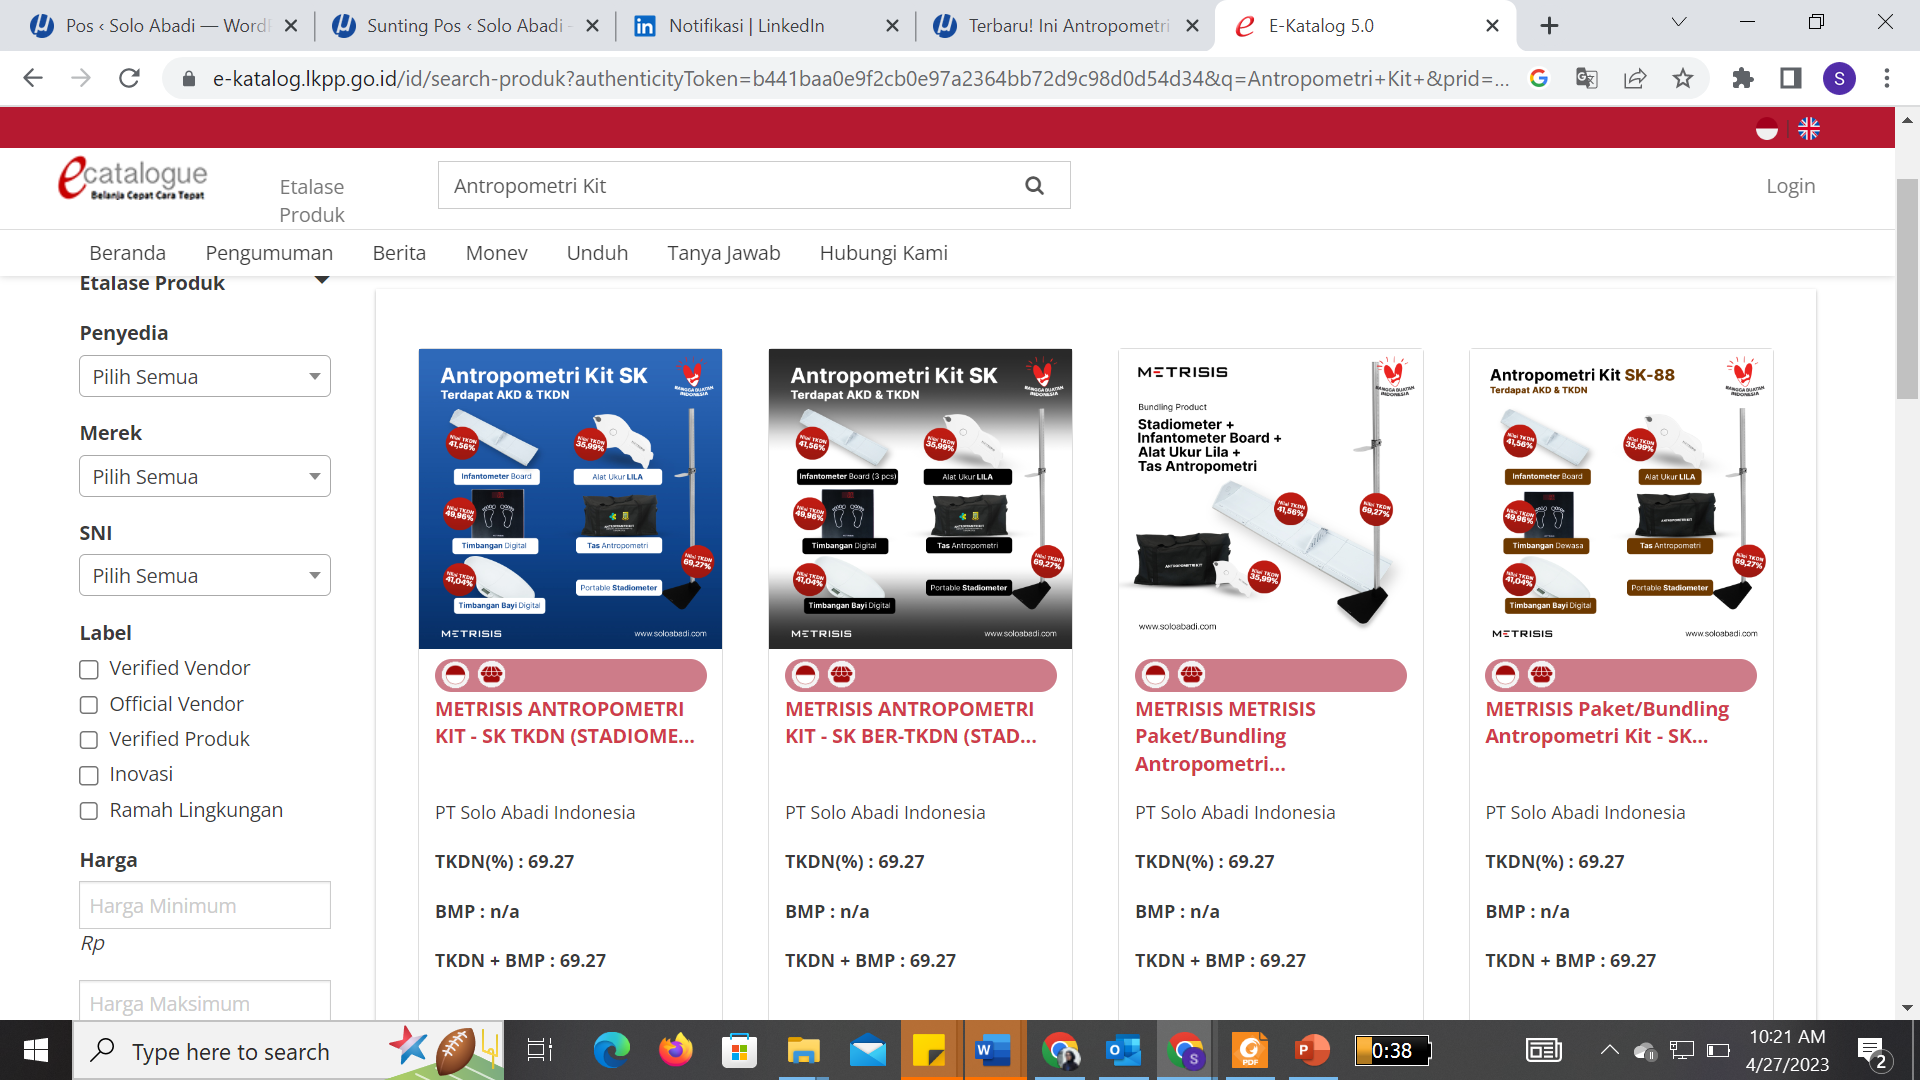Collapse the Etalase Produk section arrow

click(322, 281)
